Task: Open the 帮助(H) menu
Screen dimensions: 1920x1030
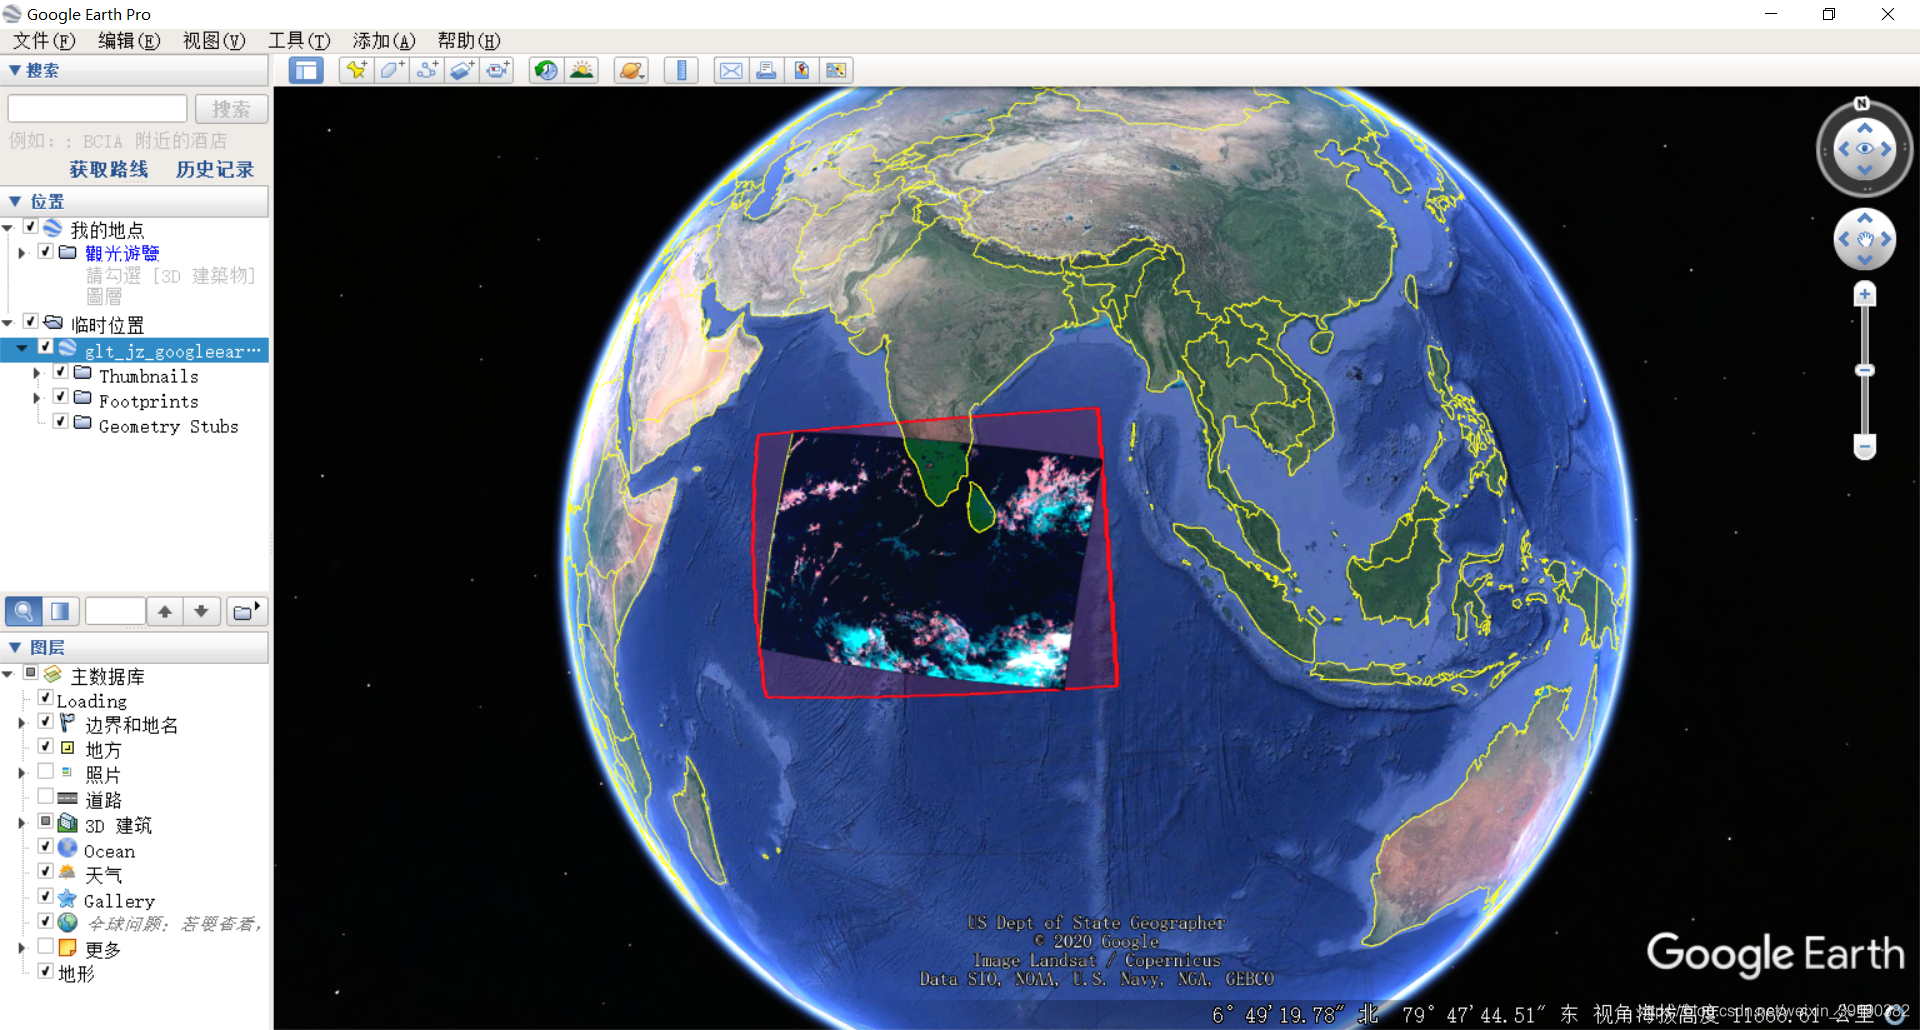Action: (469, 41)
